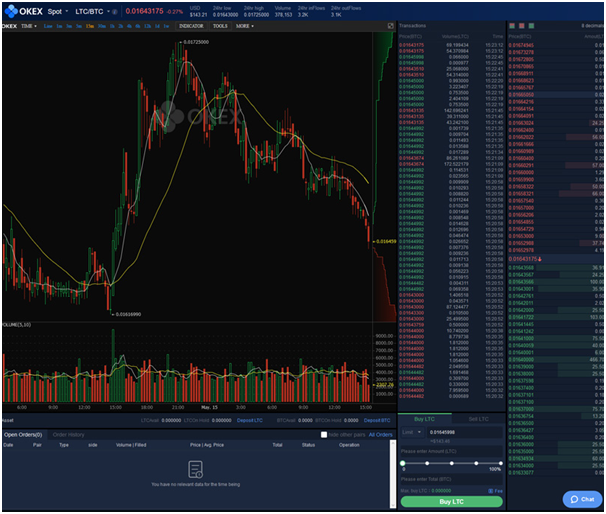
Task: Click the chart high label 0.01725000
Action: [196, 42]
